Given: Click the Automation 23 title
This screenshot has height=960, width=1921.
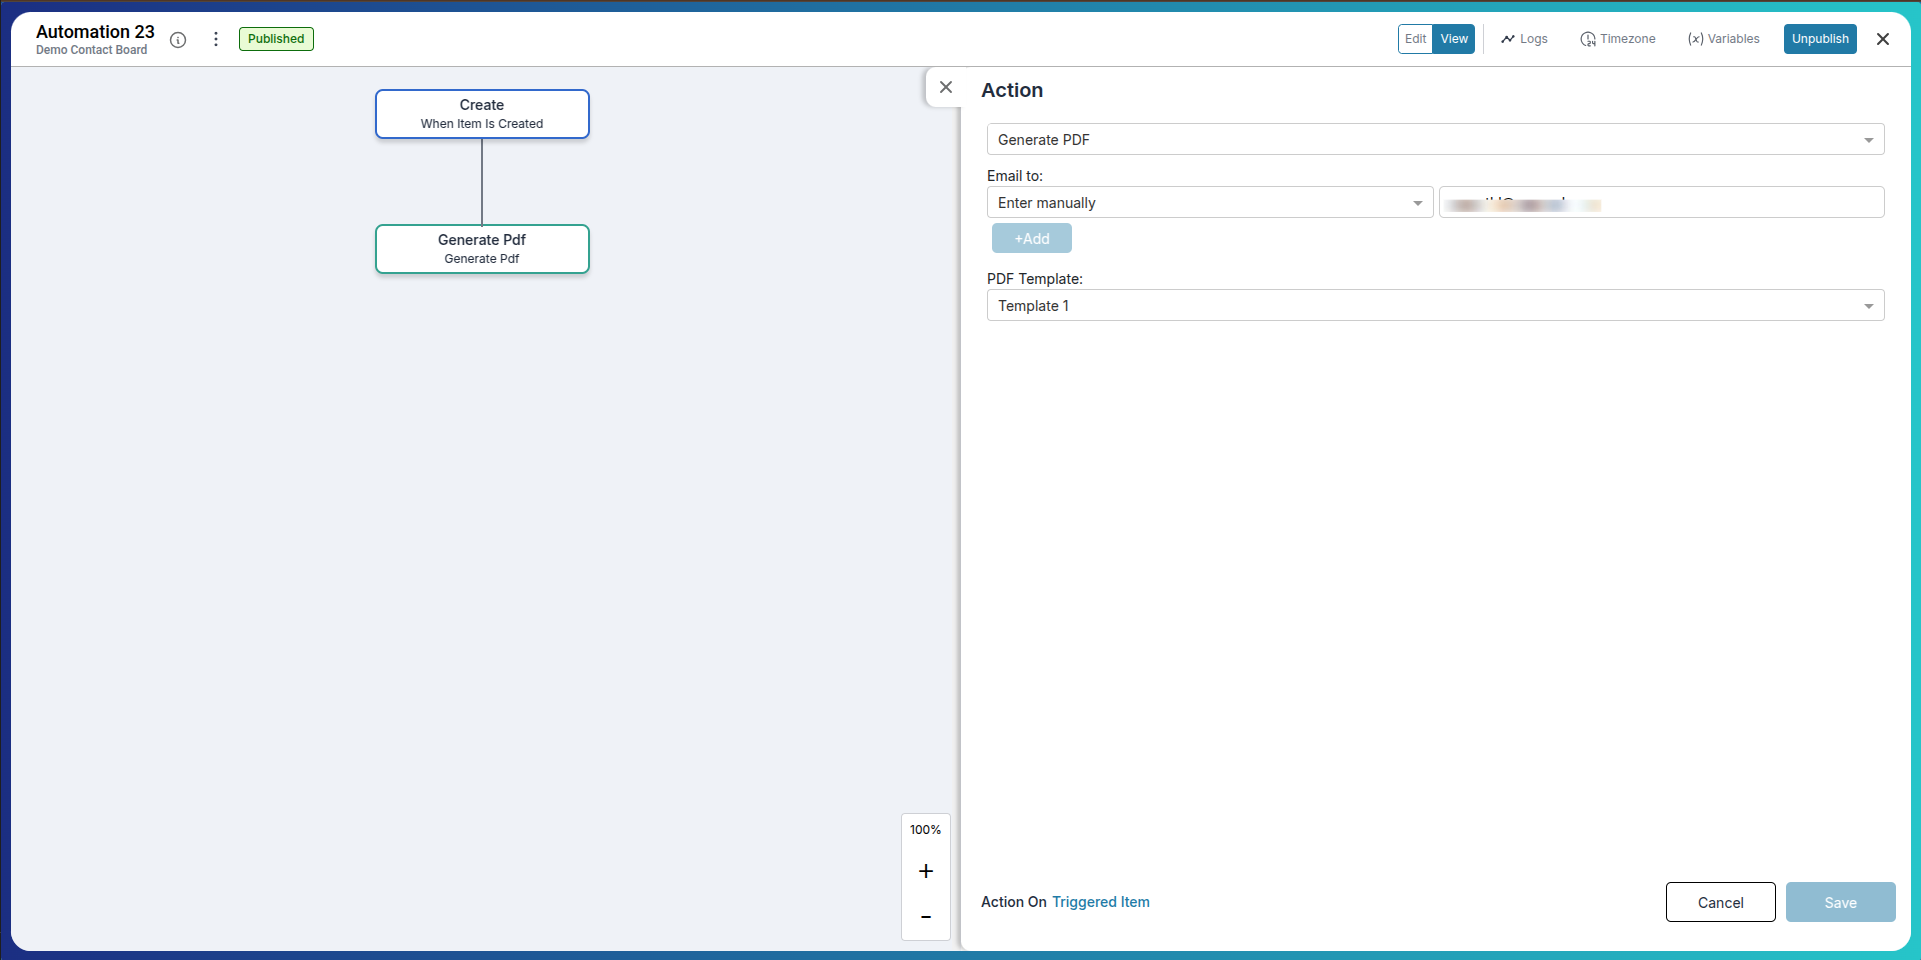Looking at the screenshot, I should (x=95, y=32).
